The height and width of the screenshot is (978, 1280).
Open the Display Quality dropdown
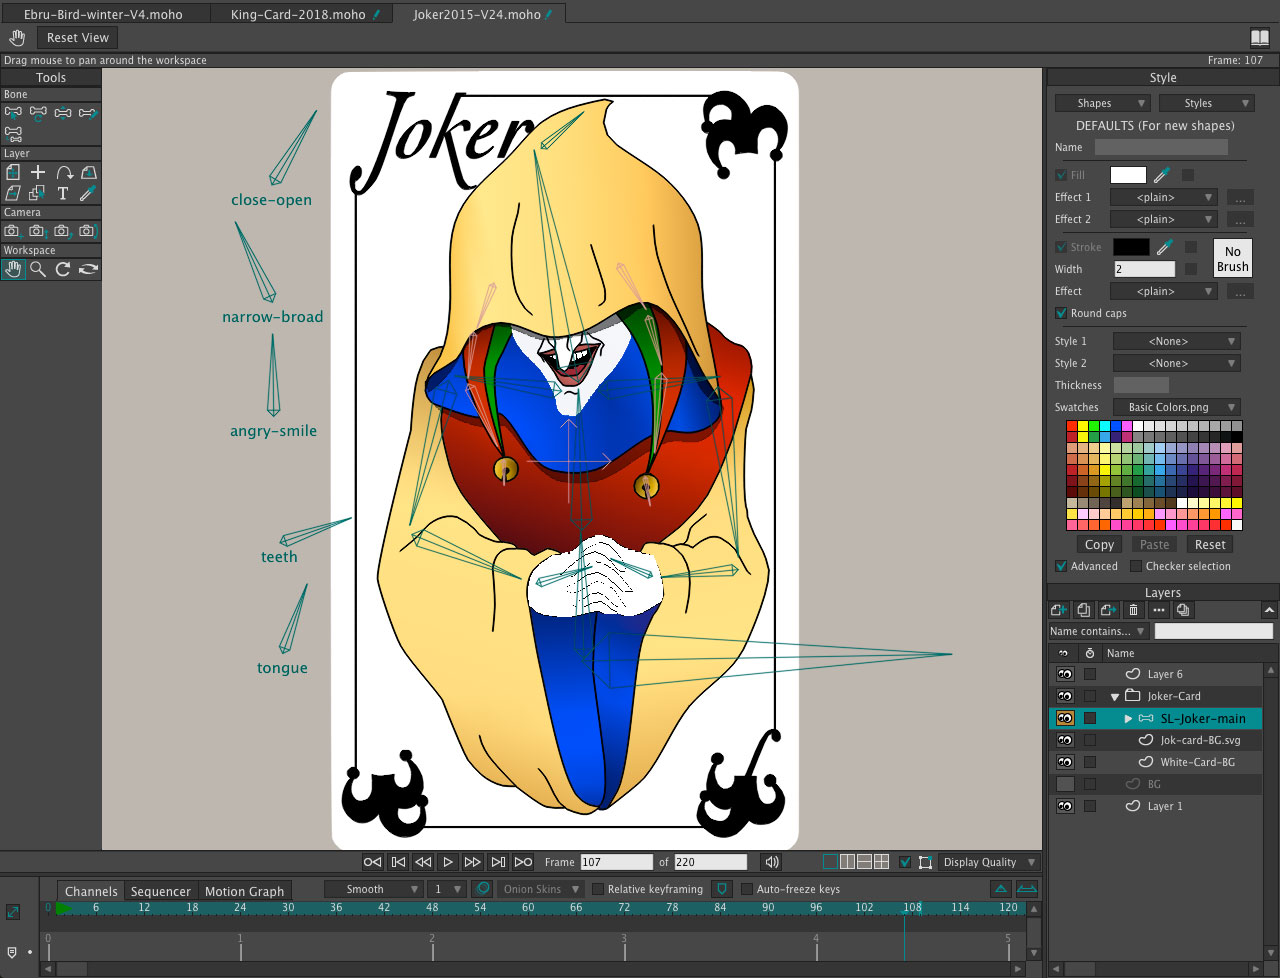tap(987, 862)
